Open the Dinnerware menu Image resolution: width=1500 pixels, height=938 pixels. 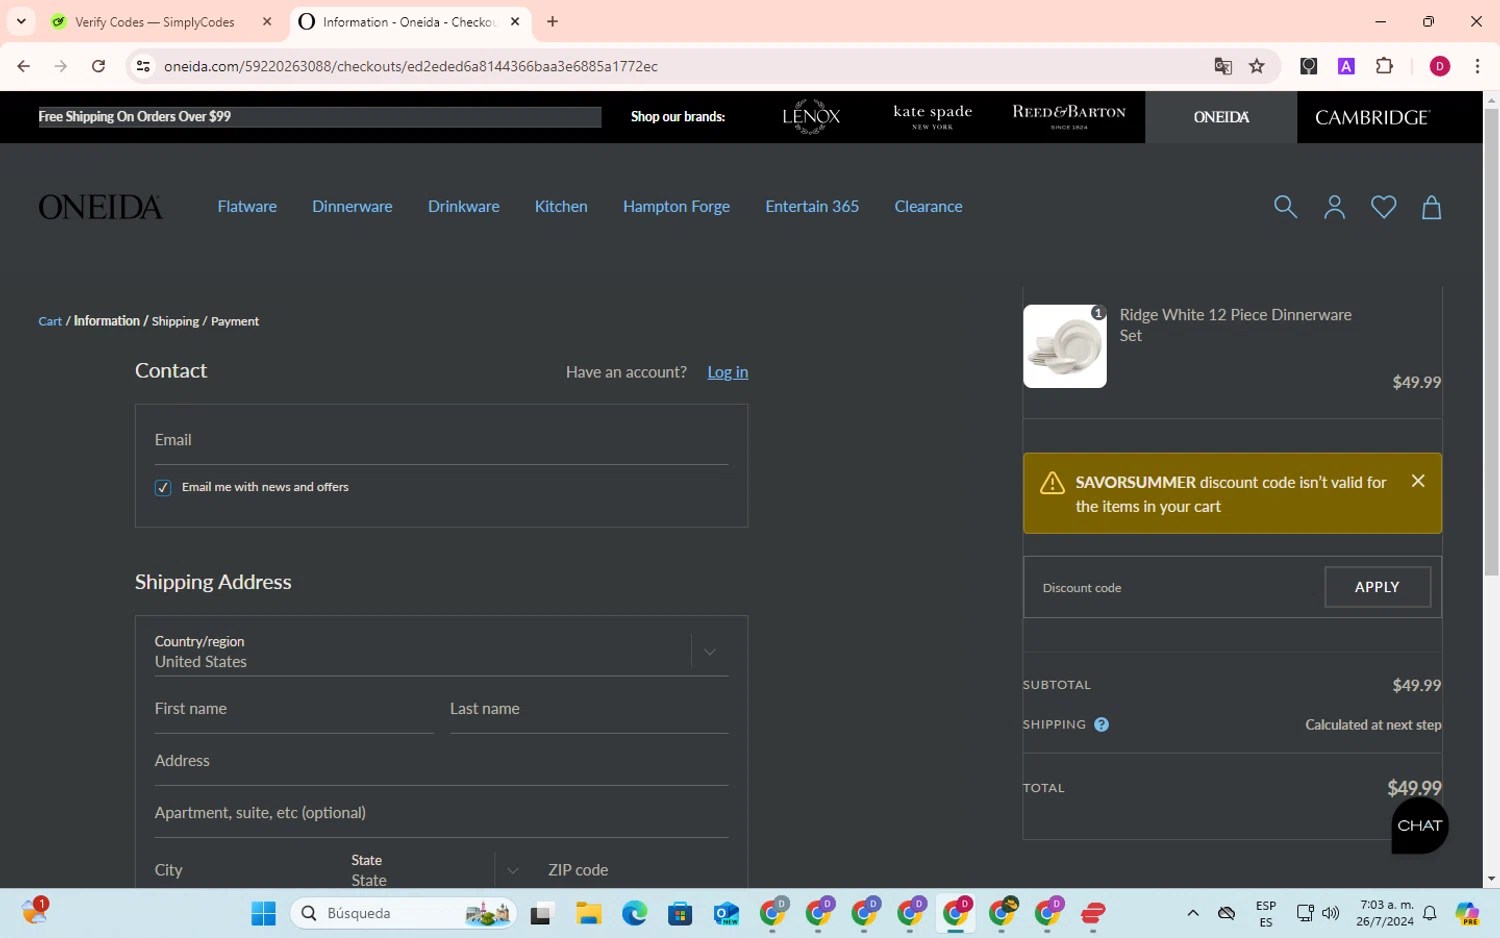coord(352,207)
